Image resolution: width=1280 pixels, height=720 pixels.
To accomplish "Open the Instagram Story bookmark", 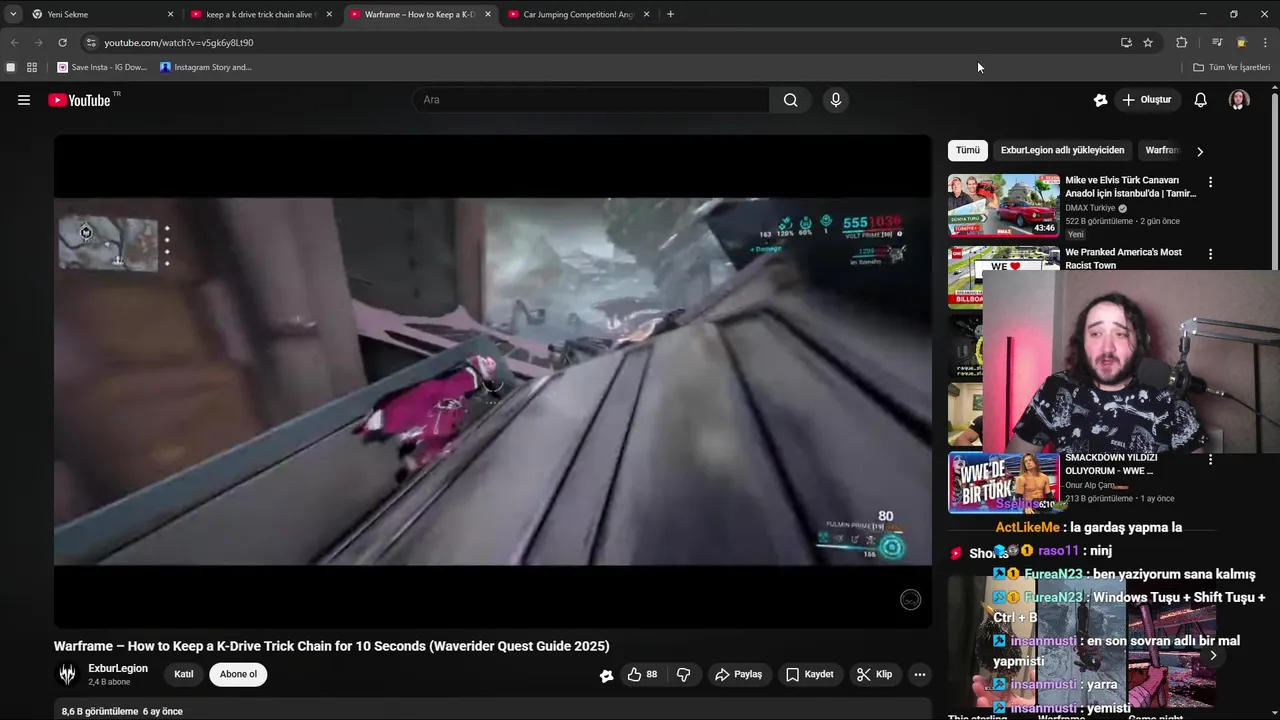I will click(x=206, y=67).
